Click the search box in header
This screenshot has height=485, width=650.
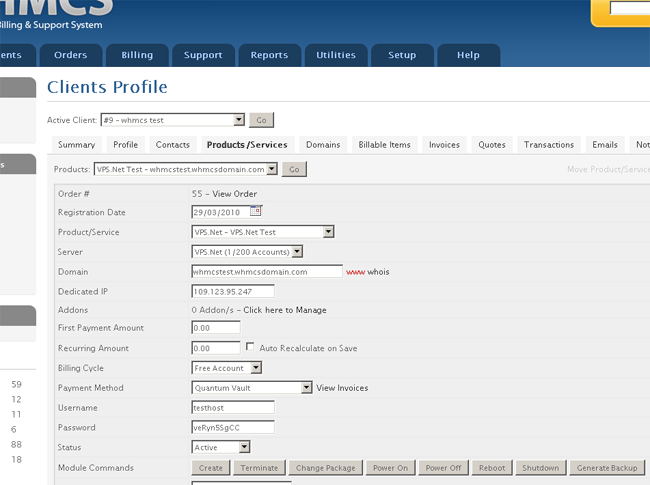(x=630, y=8)
